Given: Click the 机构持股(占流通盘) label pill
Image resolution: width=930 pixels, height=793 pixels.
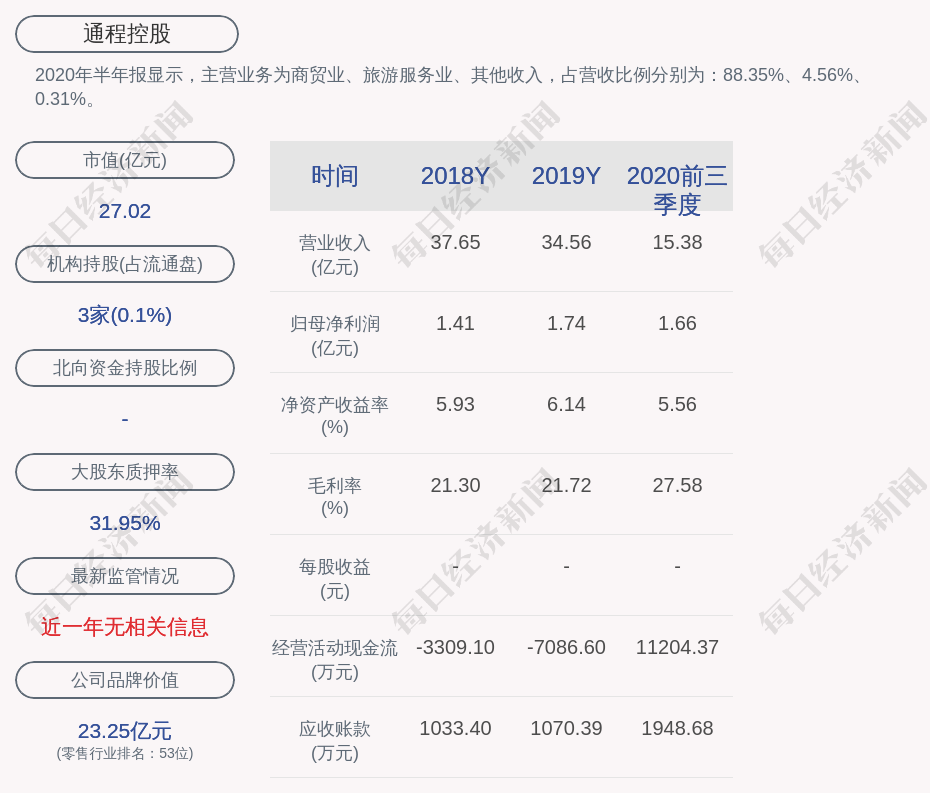Looking at the screenshot, I should (x=125, y=264).
